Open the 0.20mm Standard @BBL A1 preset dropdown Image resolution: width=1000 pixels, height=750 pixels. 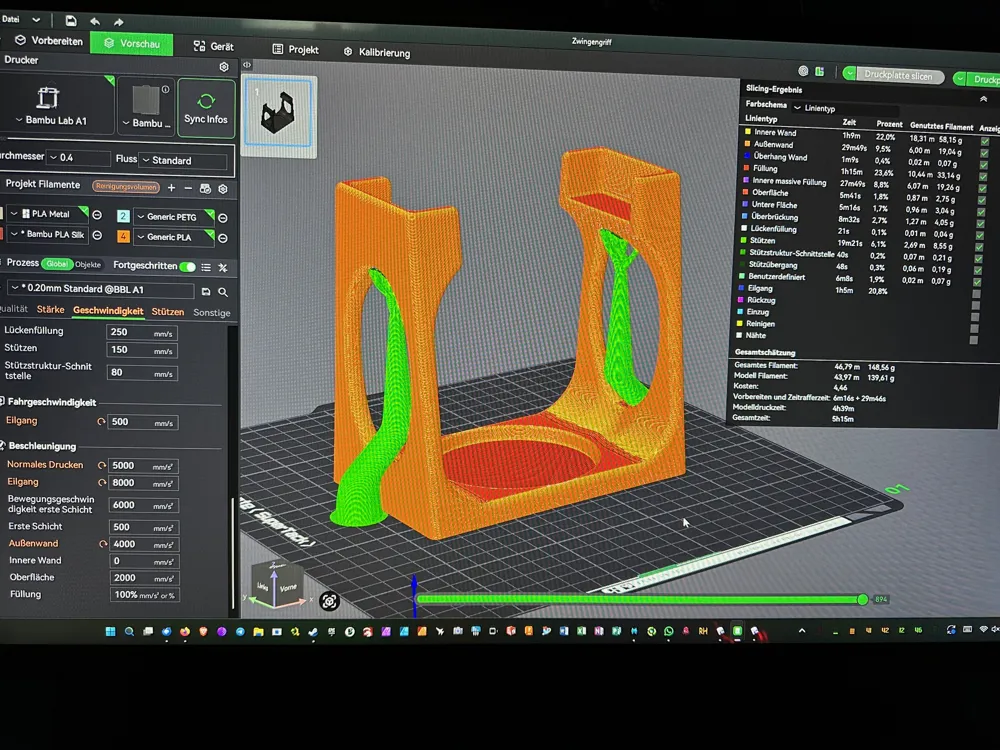tap(101, 288)
